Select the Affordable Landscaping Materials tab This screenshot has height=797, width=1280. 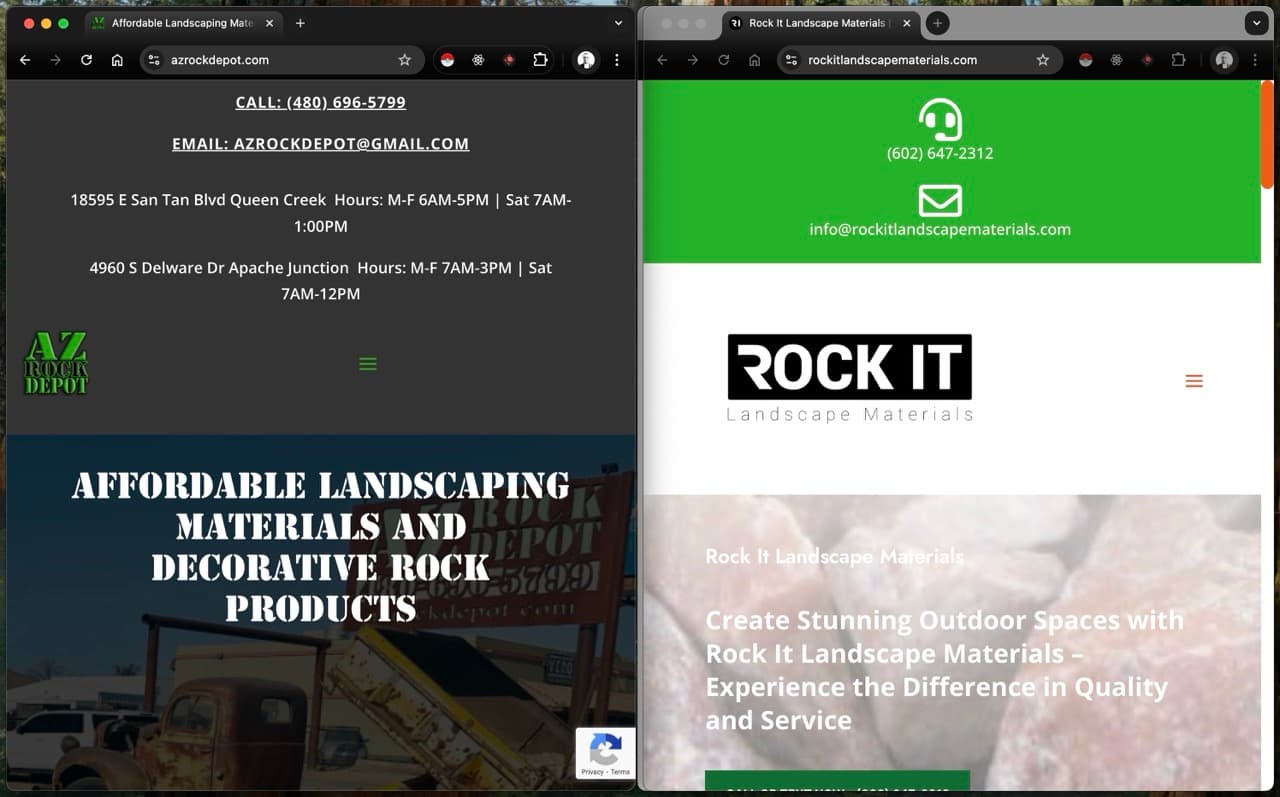[x=182, y=23]
